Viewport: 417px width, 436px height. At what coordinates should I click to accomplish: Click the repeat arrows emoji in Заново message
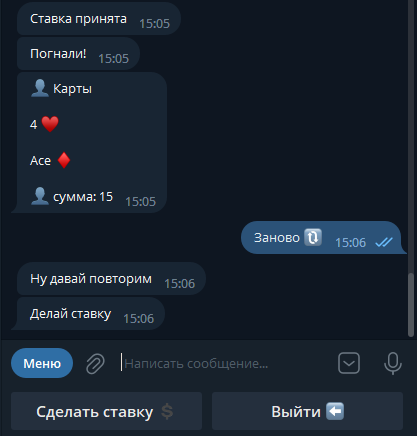click(313, 237)
